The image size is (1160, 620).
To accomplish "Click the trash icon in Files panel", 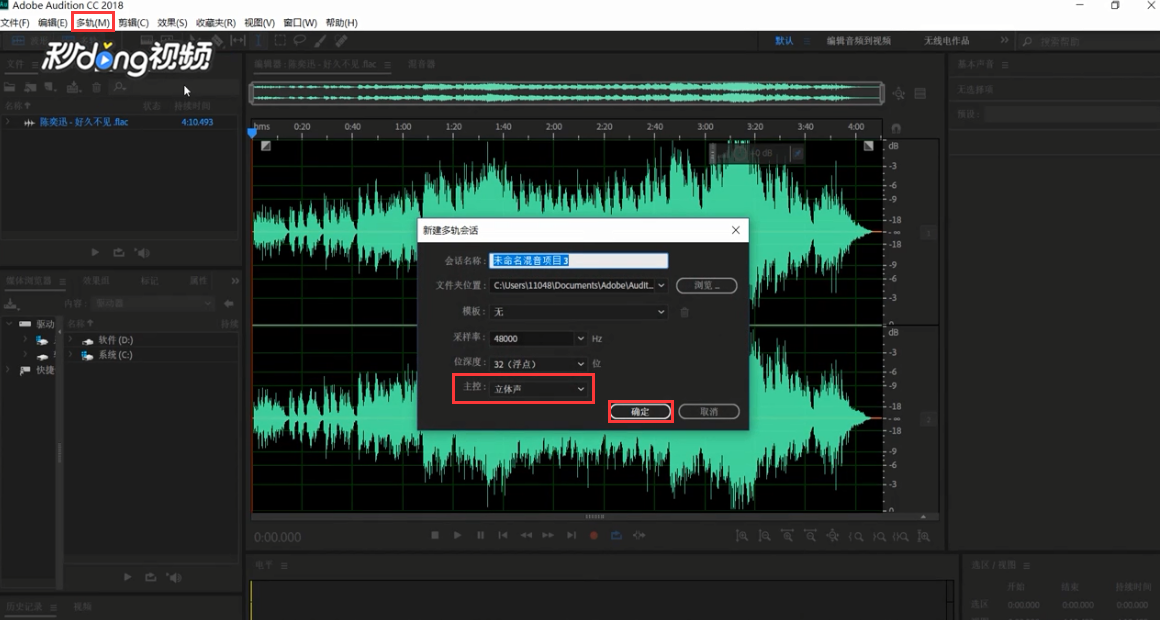I will 96,87.
